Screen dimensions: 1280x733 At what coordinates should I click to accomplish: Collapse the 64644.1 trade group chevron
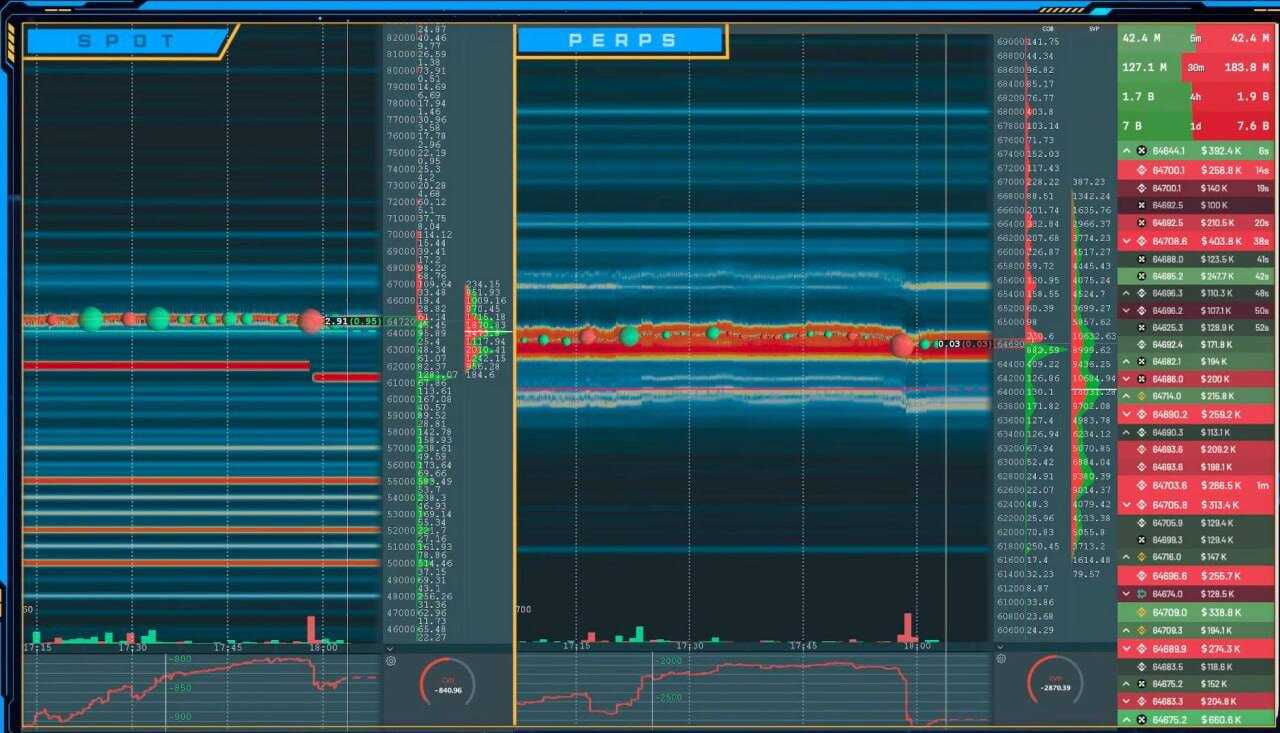click(1126, 150)
